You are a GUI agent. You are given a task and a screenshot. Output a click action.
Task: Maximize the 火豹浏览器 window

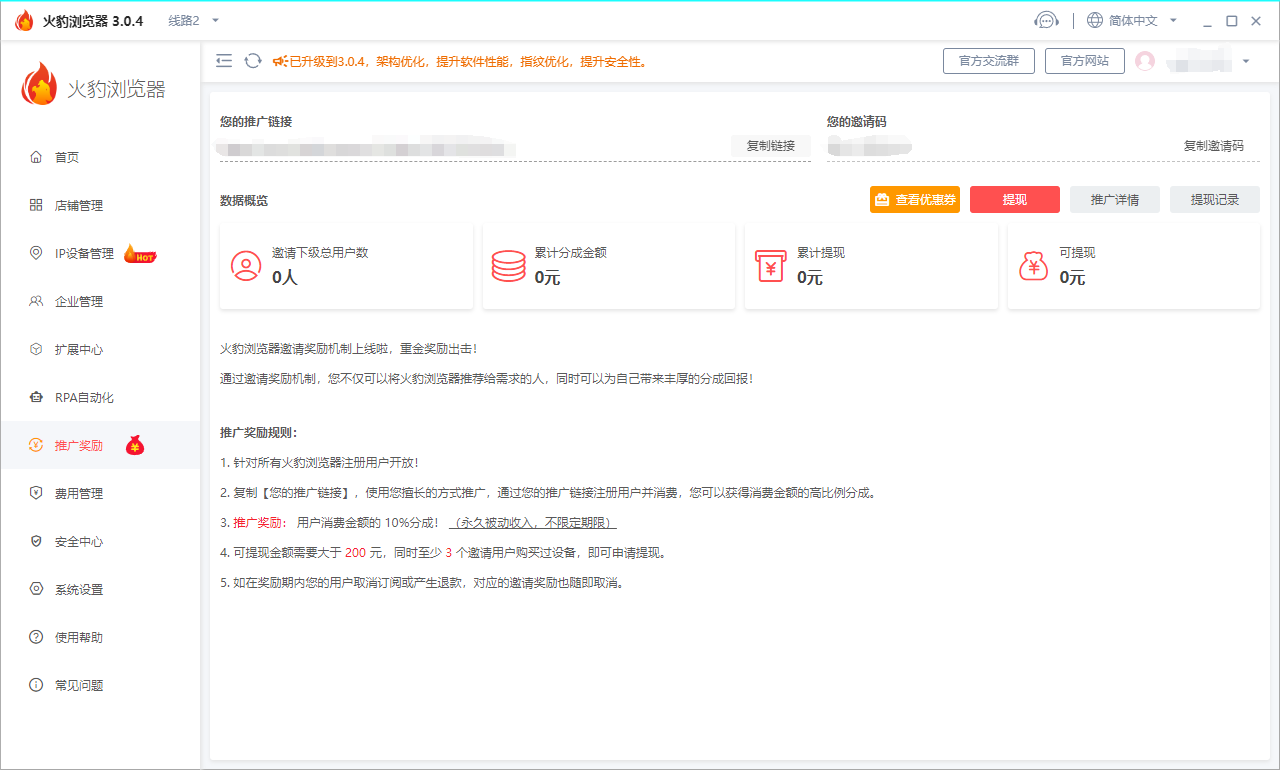coord(1232,21)
